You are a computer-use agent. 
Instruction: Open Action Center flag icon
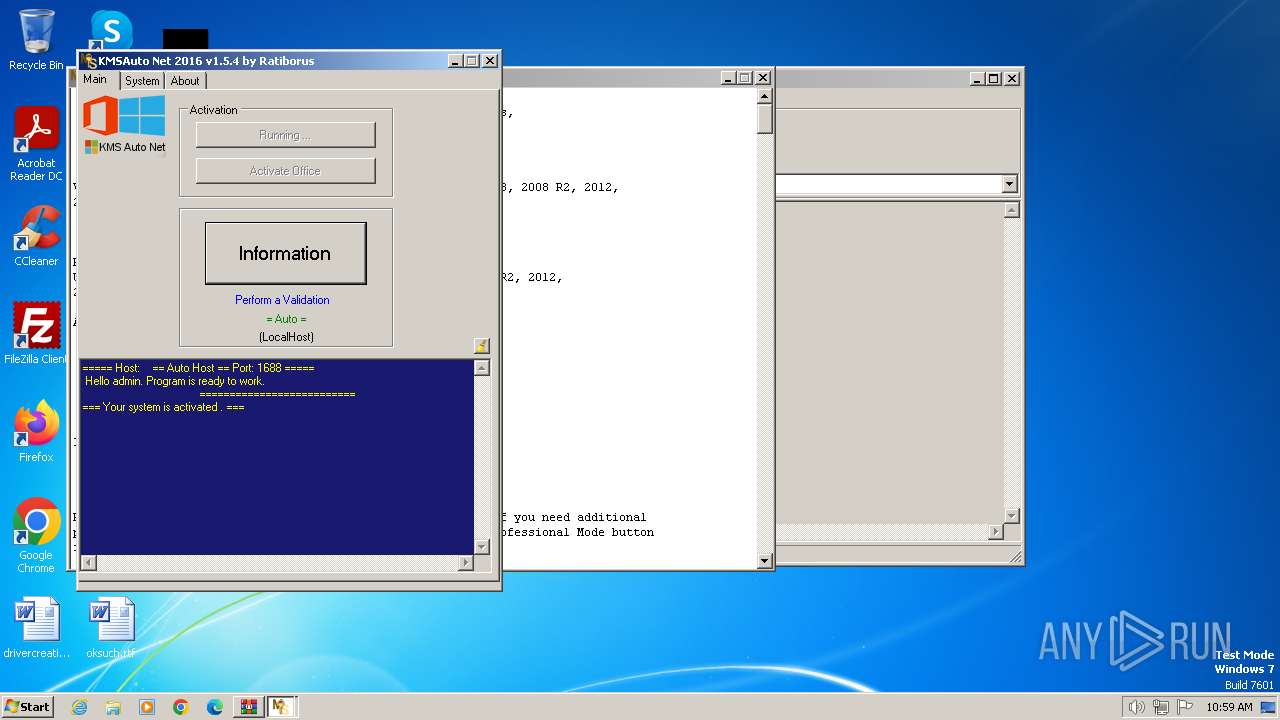1185,707
